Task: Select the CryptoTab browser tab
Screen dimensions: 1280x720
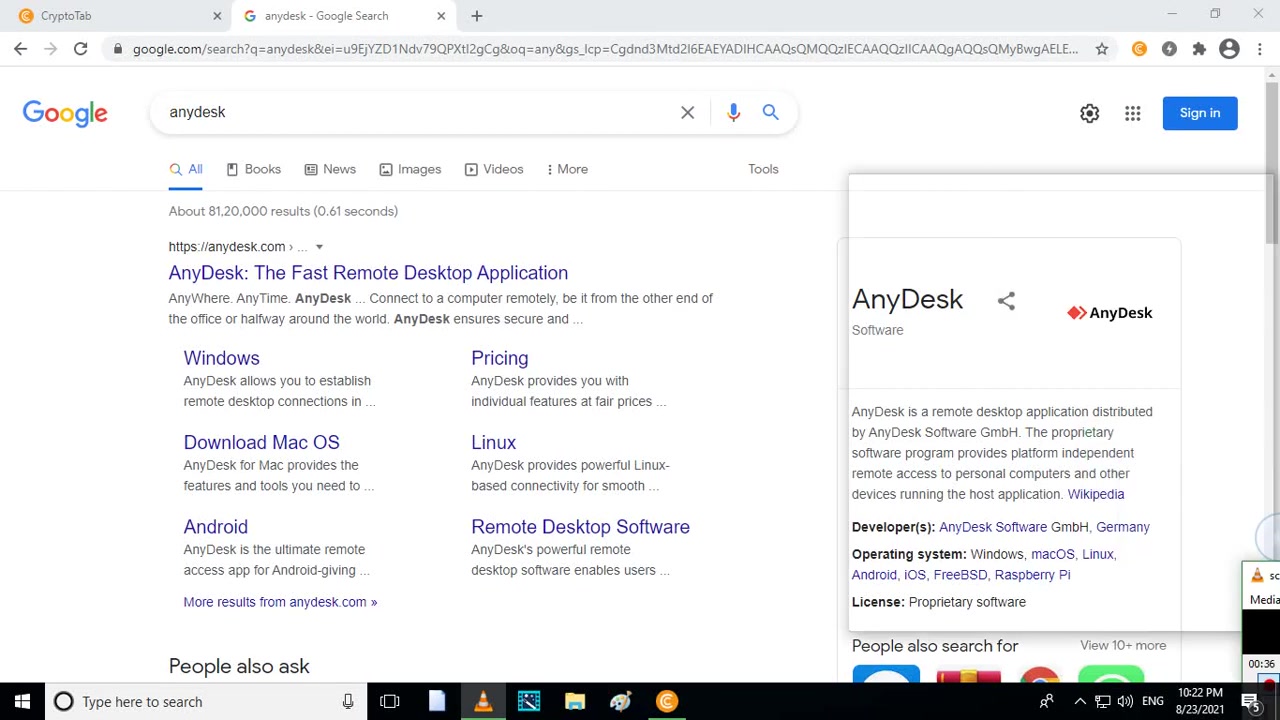Action: click(115, 16)
